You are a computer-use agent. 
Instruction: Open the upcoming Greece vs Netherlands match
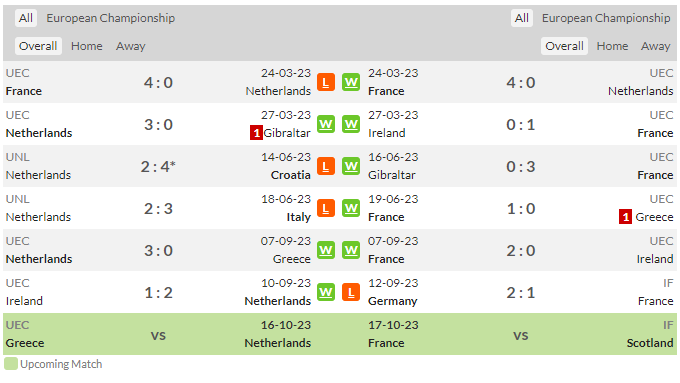pyautogui.click(x=171, y=334)
